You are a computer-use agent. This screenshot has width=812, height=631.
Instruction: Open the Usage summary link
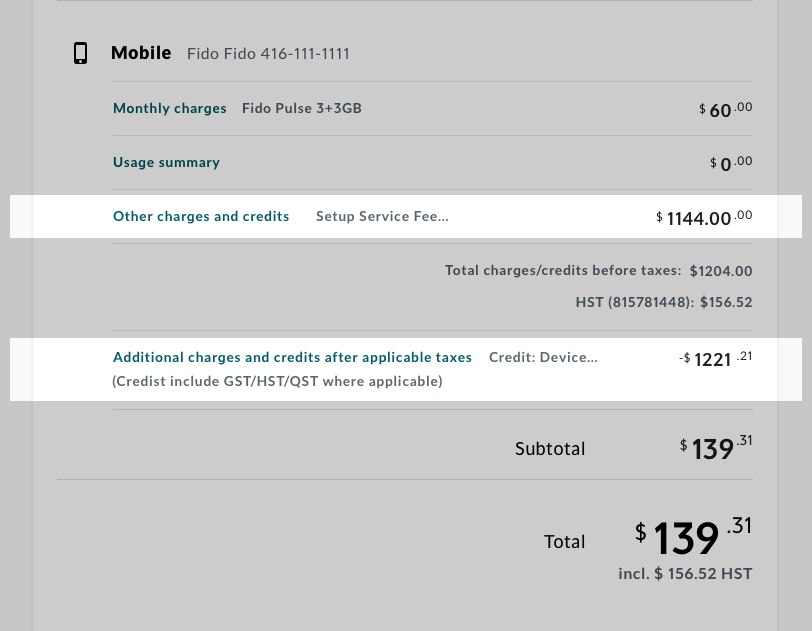click(x=166, y=162)
